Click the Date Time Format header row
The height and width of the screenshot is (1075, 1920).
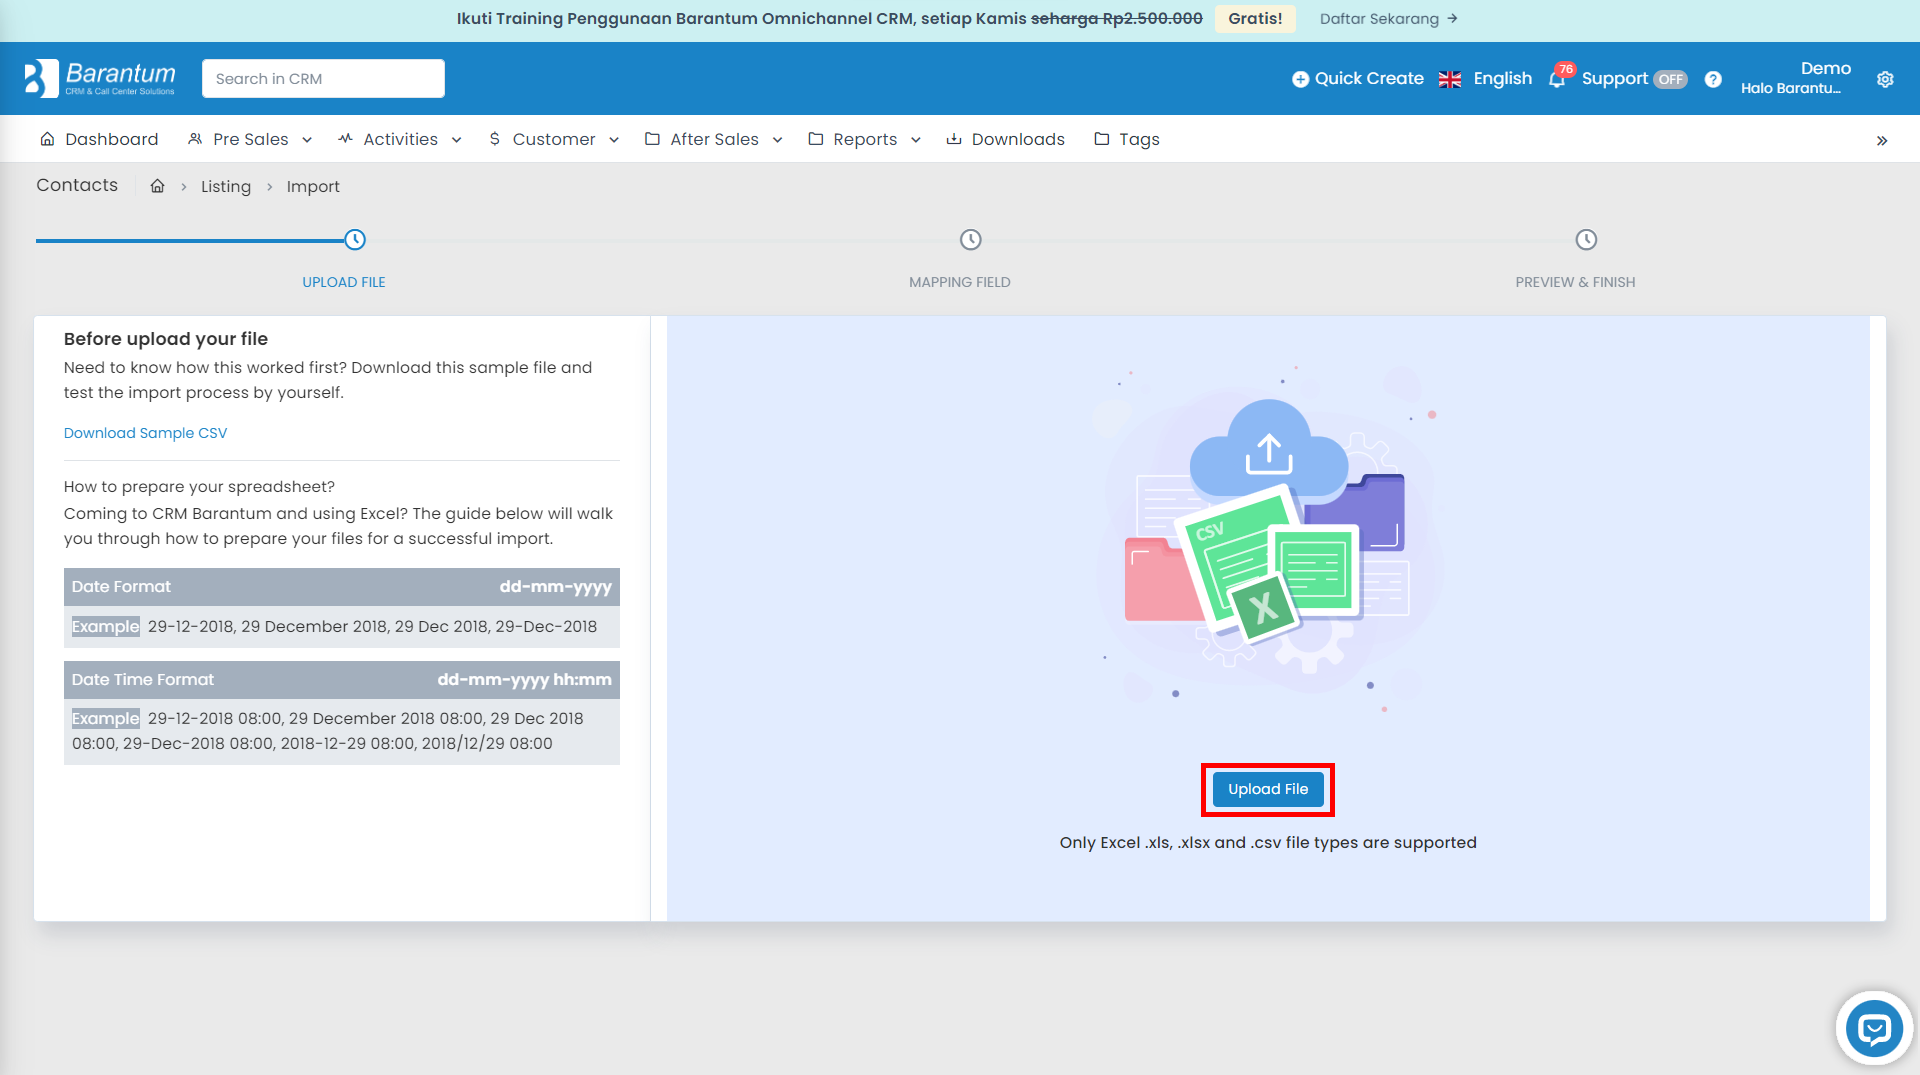pyautogui.click(x=342, y=680)
